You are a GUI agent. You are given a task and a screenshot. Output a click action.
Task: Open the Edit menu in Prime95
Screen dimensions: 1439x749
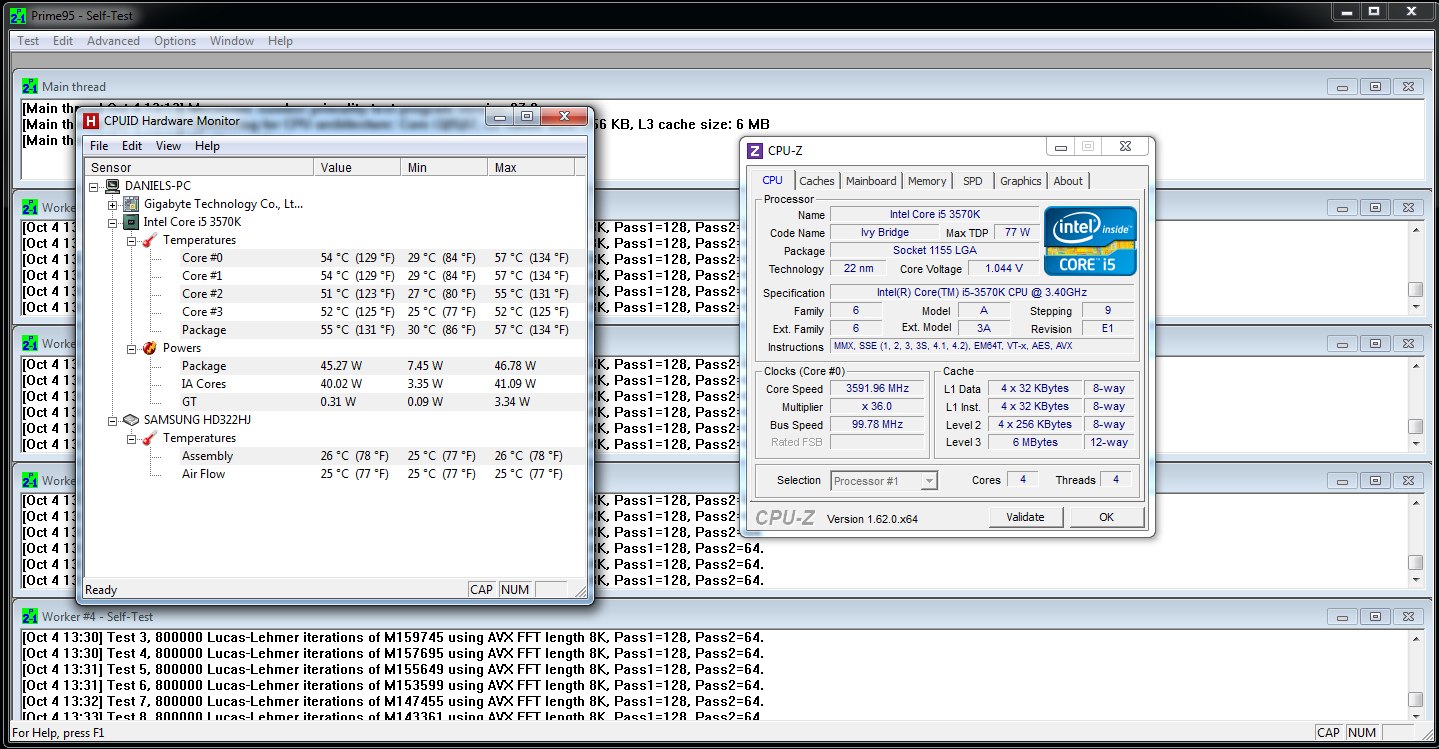pos(63,41)
